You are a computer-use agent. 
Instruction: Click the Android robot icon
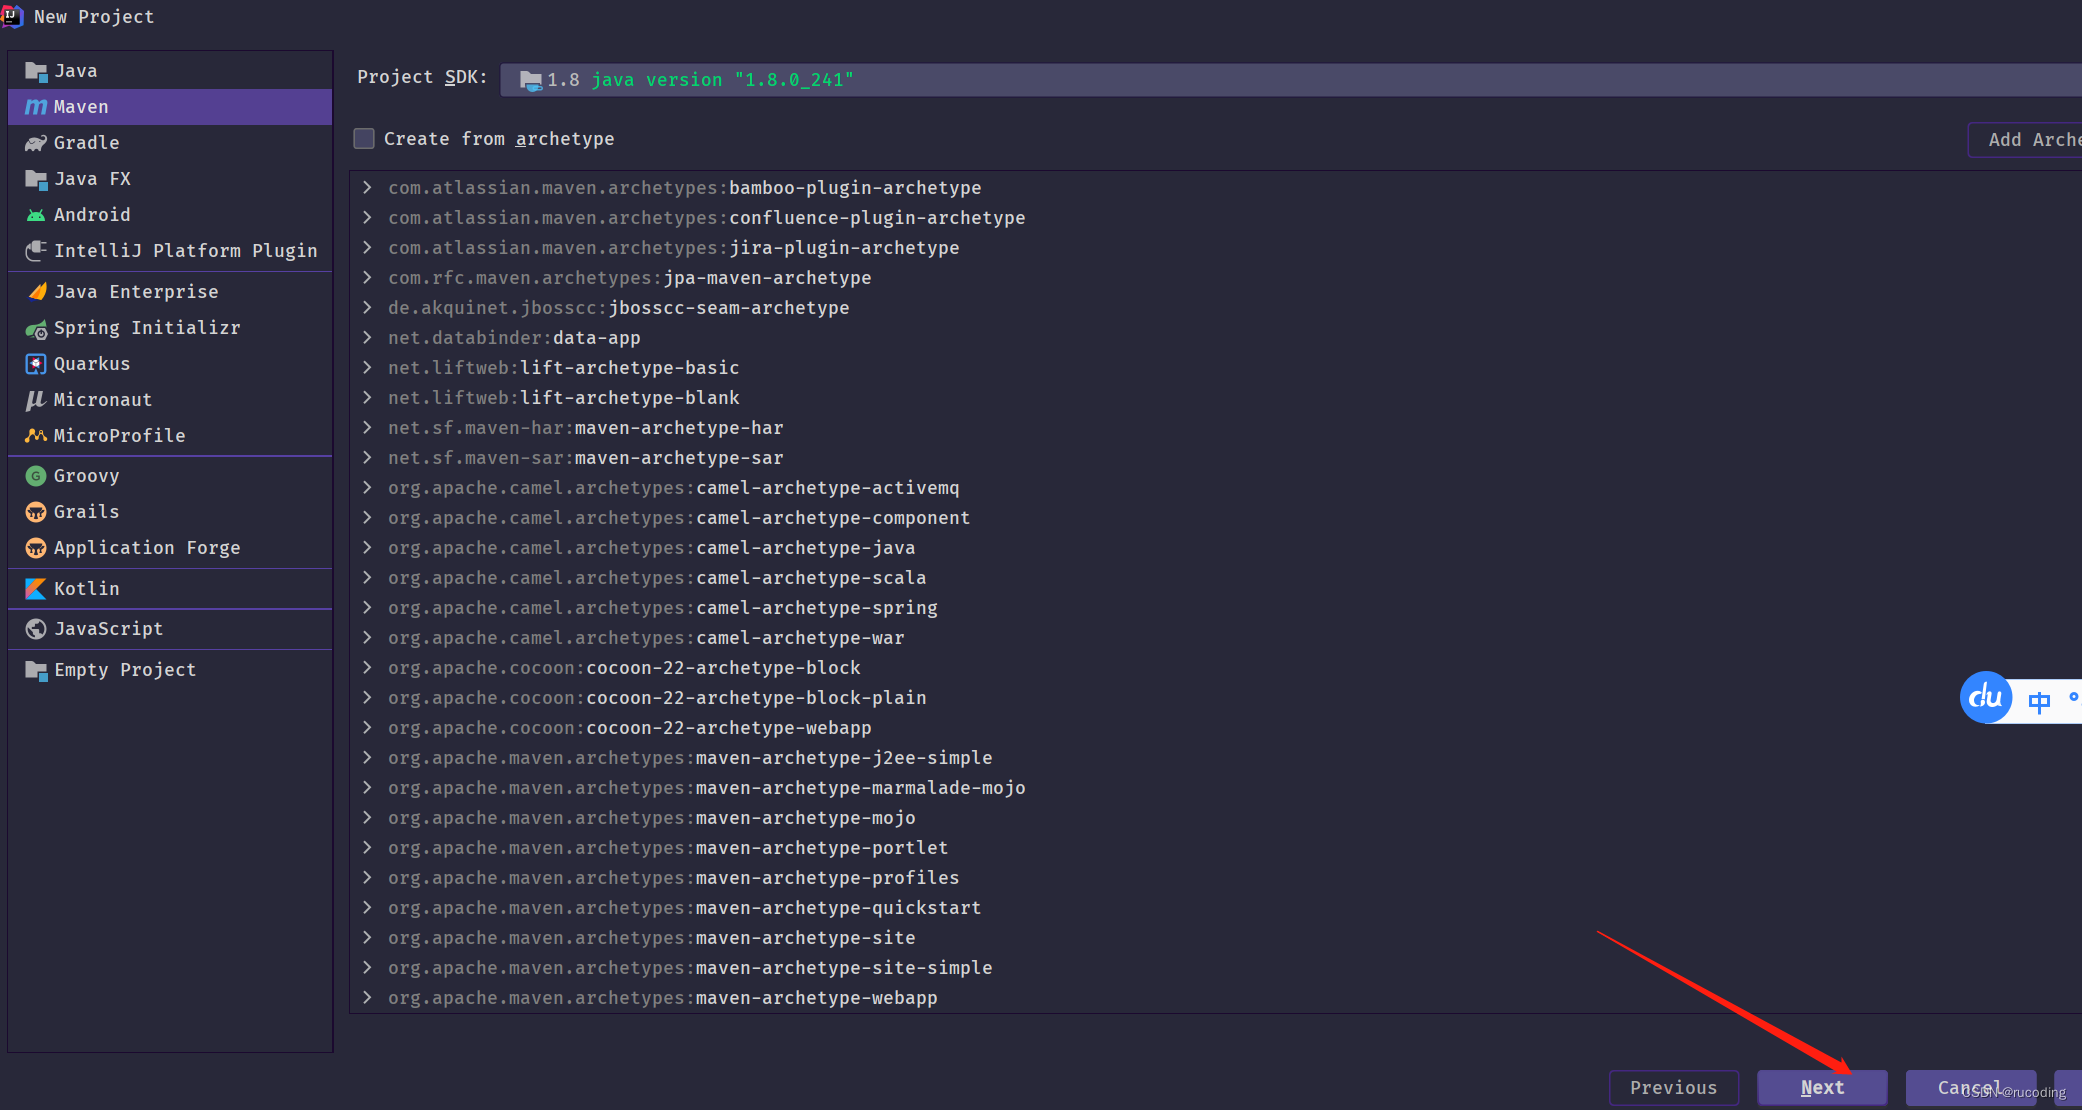tap(36, 215)
